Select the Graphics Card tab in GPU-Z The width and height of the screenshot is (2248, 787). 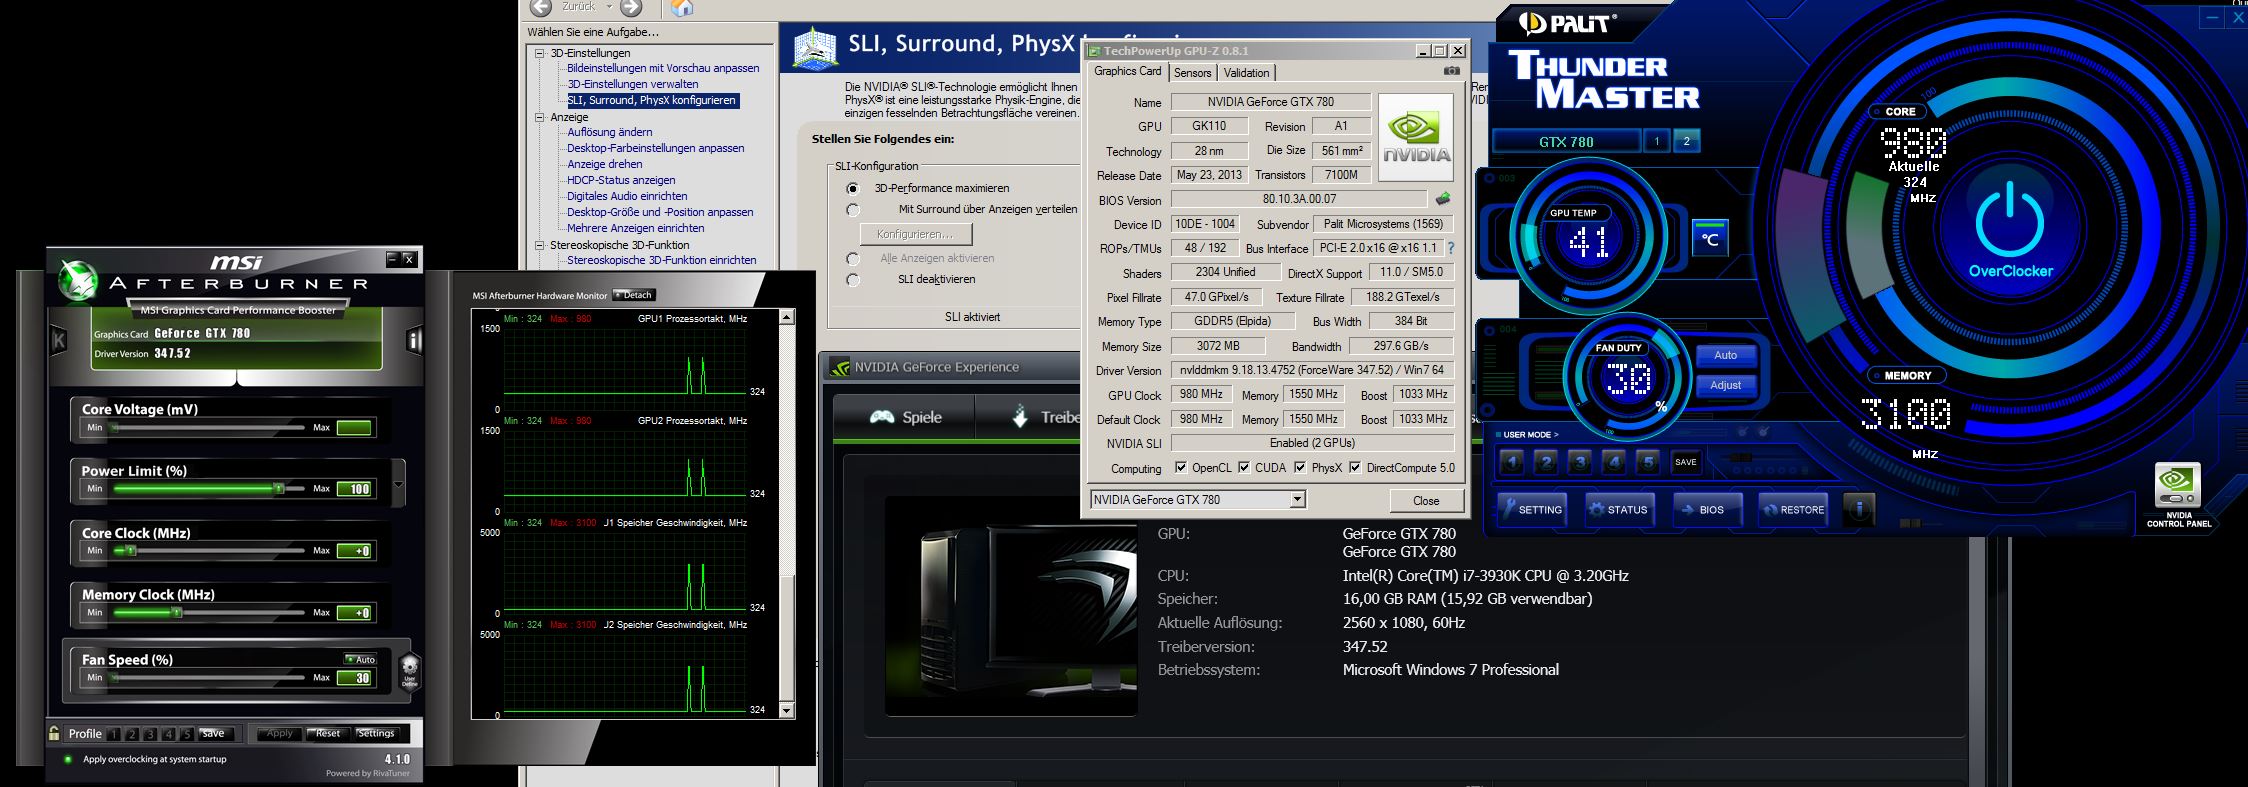click(1128, 71)
